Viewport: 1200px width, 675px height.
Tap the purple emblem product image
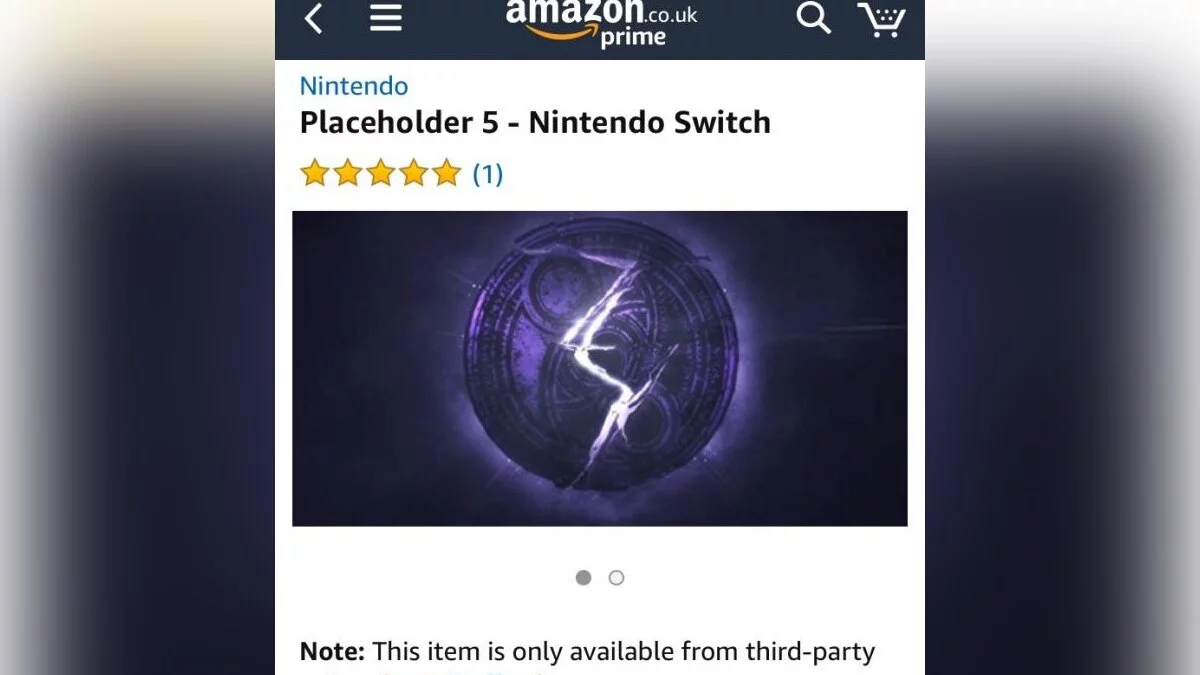click(600, 368)
